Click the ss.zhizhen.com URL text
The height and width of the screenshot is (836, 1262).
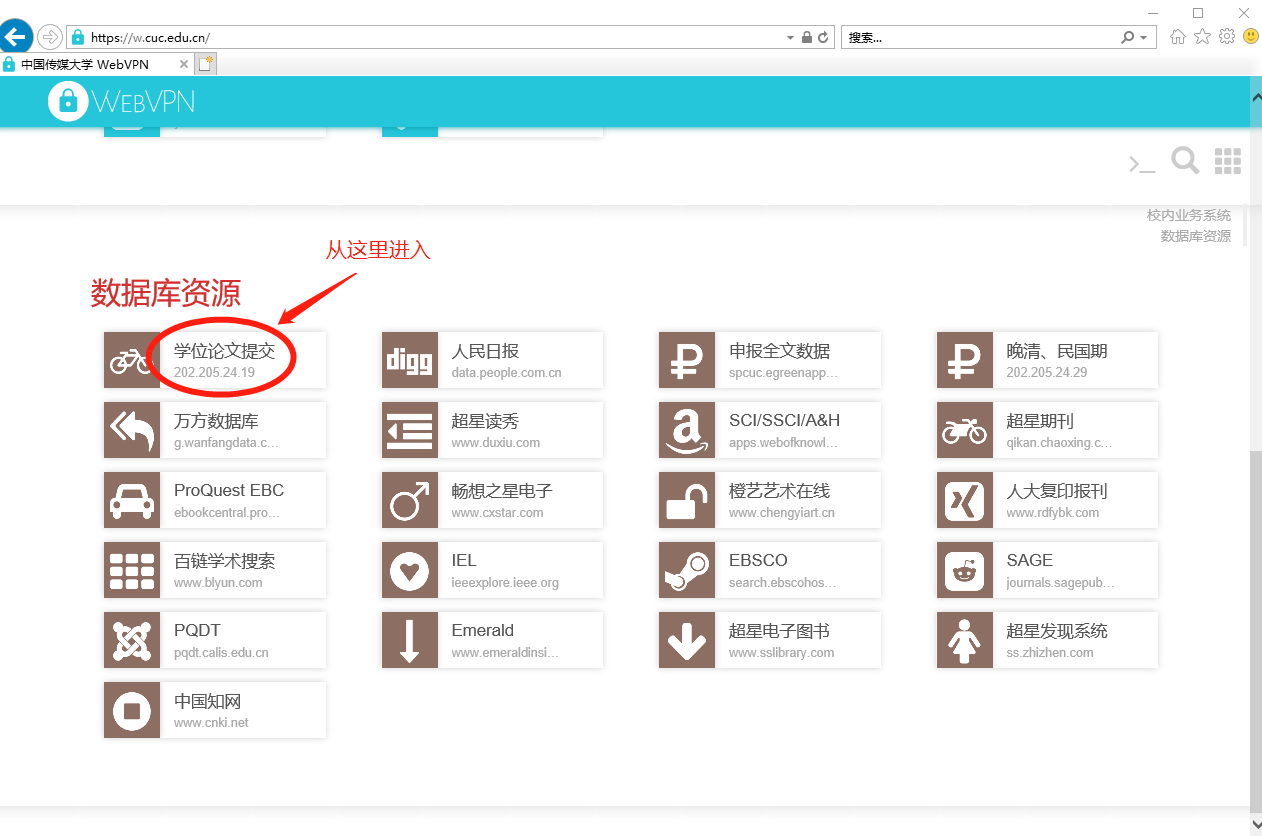click(x=1050, y=653)
